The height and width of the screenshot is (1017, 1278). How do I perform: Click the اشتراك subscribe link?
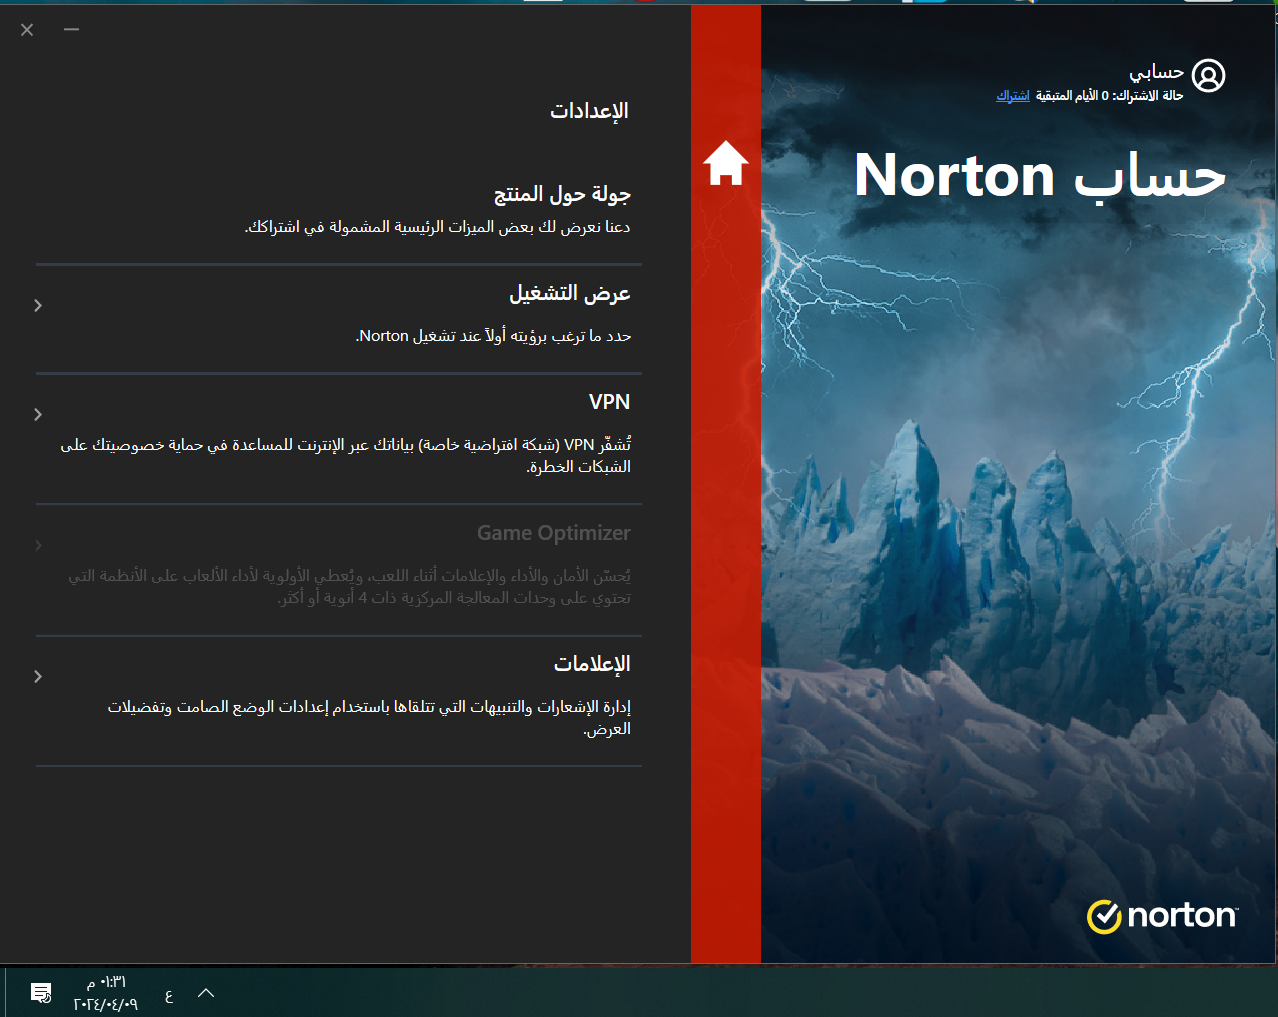point(1013,95)
